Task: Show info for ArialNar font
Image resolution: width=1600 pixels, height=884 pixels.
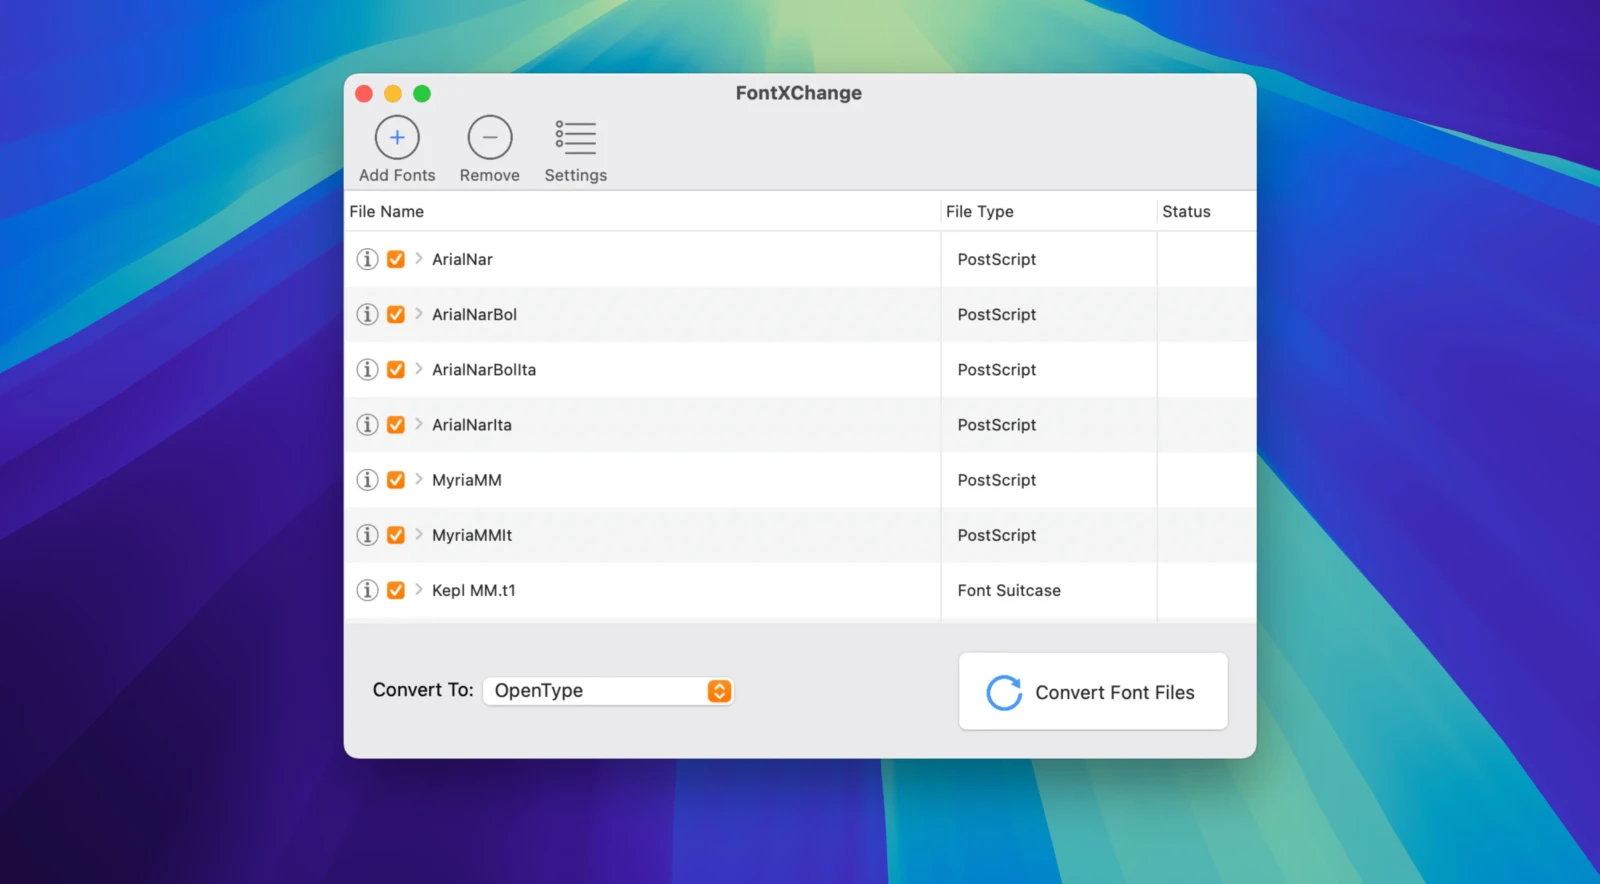Action: coord(367,259)
